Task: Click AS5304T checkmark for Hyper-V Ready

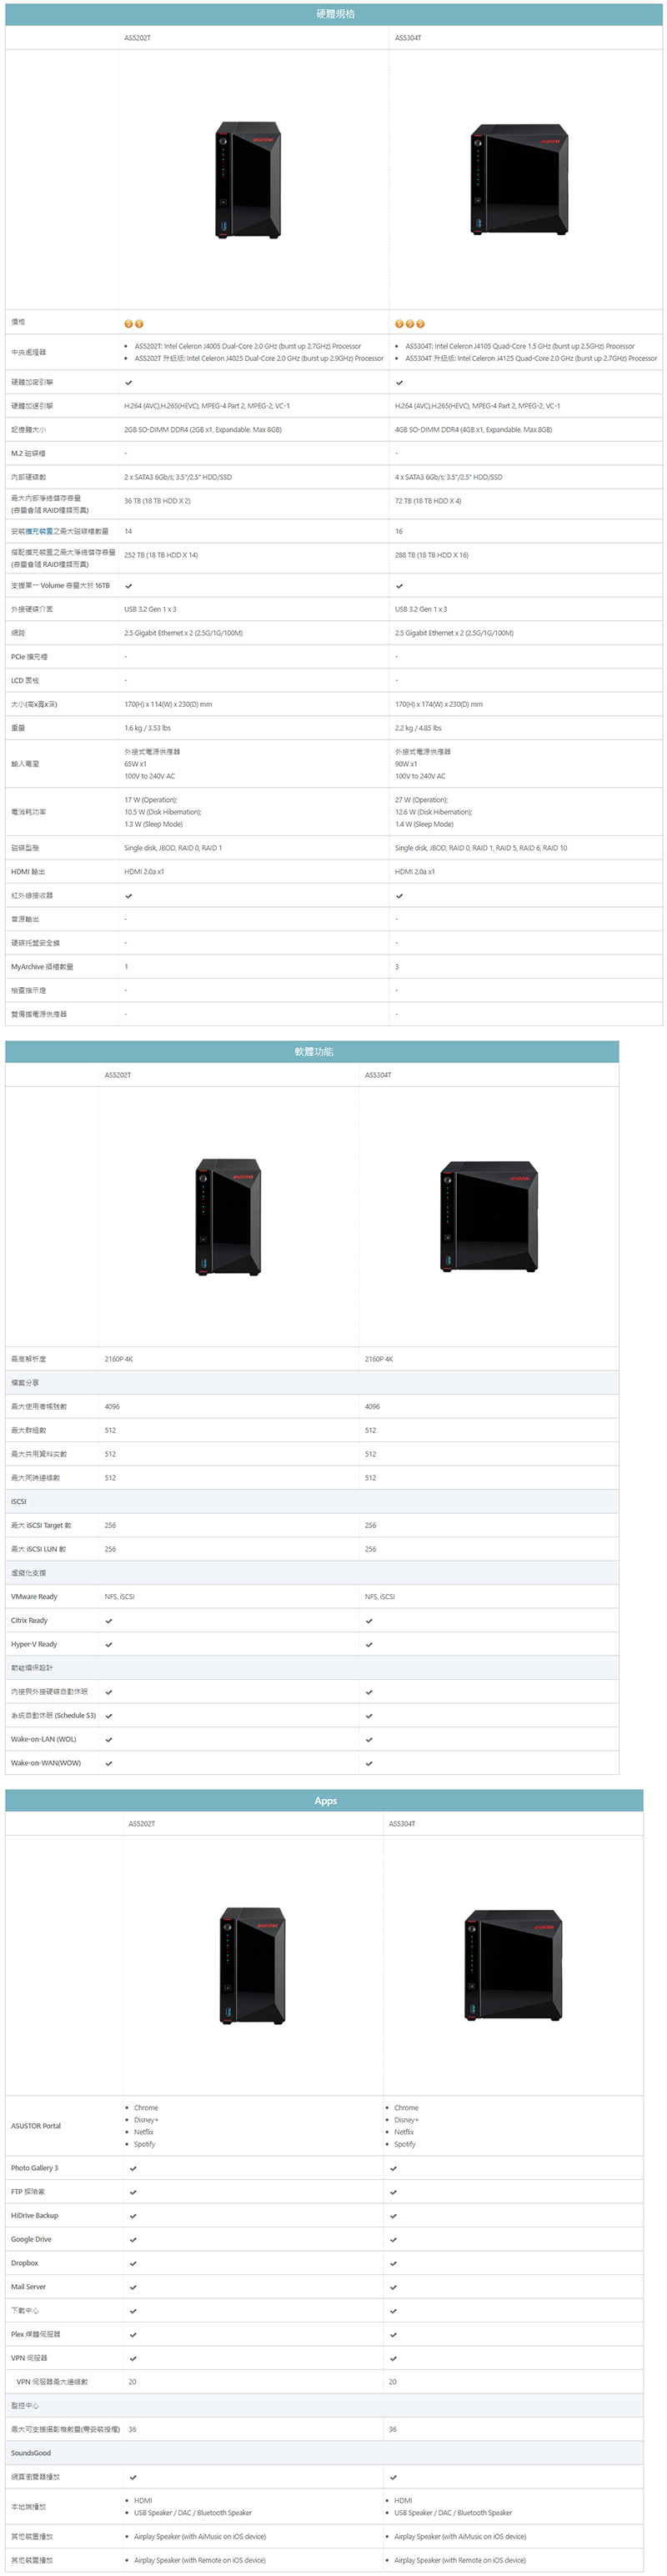Action: 369,1644
